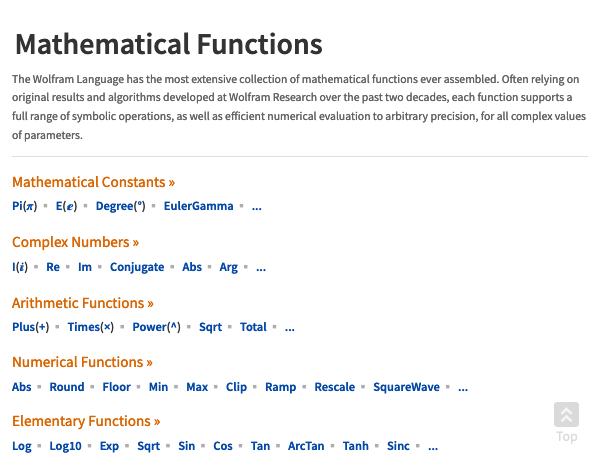Open the Elementary Functions heading link
The width and height of the screenshot is (600, 467).
86,421
